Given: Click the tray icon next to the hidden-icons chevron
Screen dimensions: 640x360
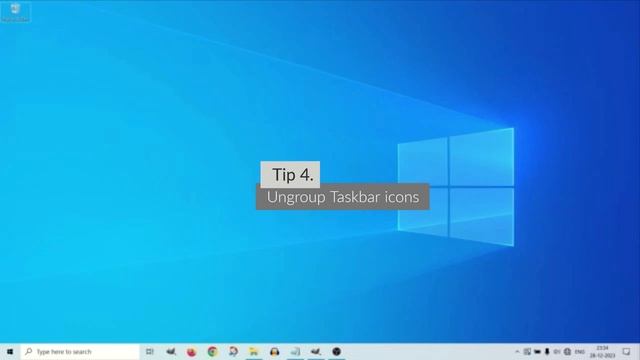Looking at the screenshot, I should tap(527, 351).
